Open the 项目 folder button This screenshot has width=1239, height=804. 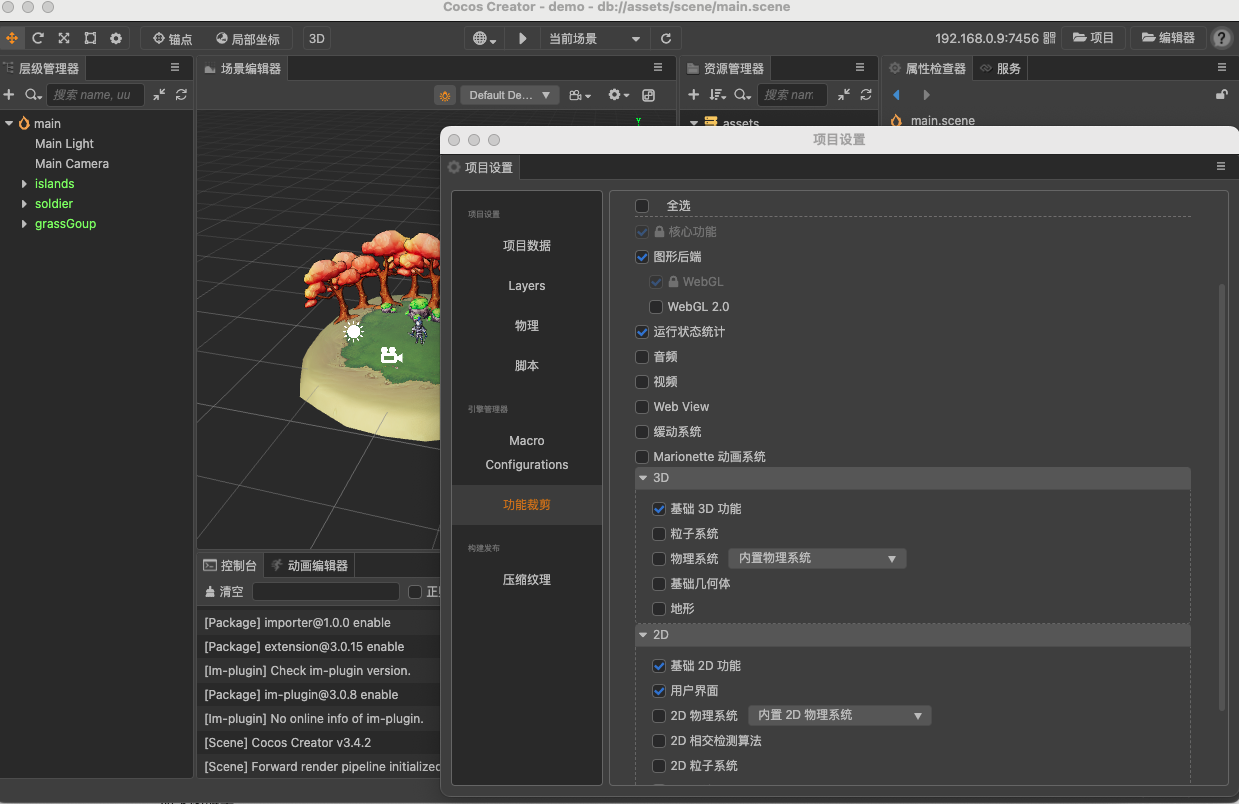[1093, 38]
